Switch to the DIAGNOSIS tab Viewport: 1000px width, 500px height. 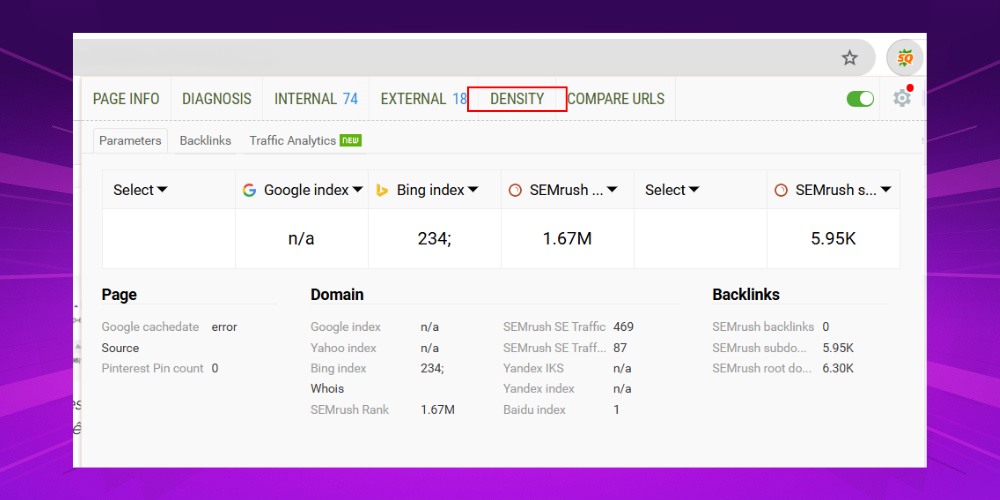coord(217,99)
